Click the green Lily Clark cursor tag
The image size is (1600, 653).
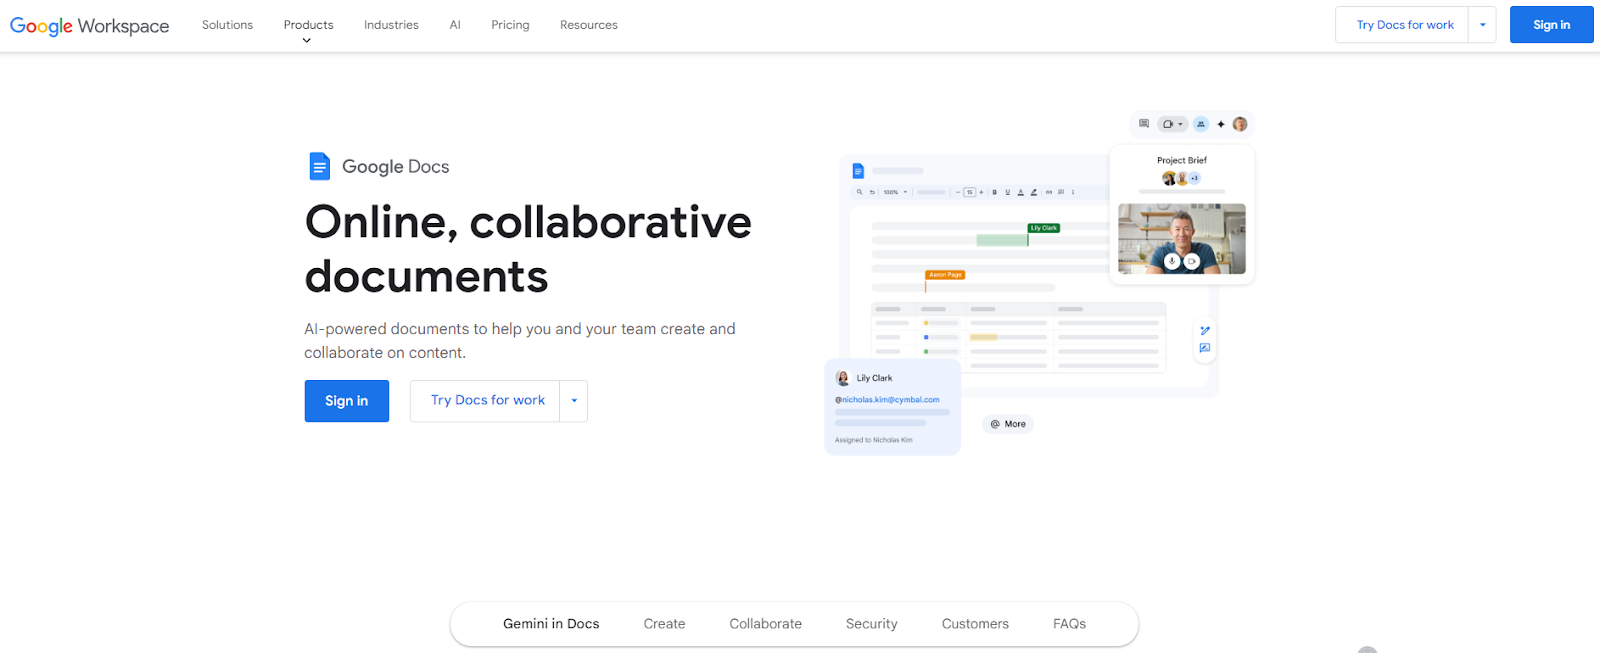[x=1044, y=228]
